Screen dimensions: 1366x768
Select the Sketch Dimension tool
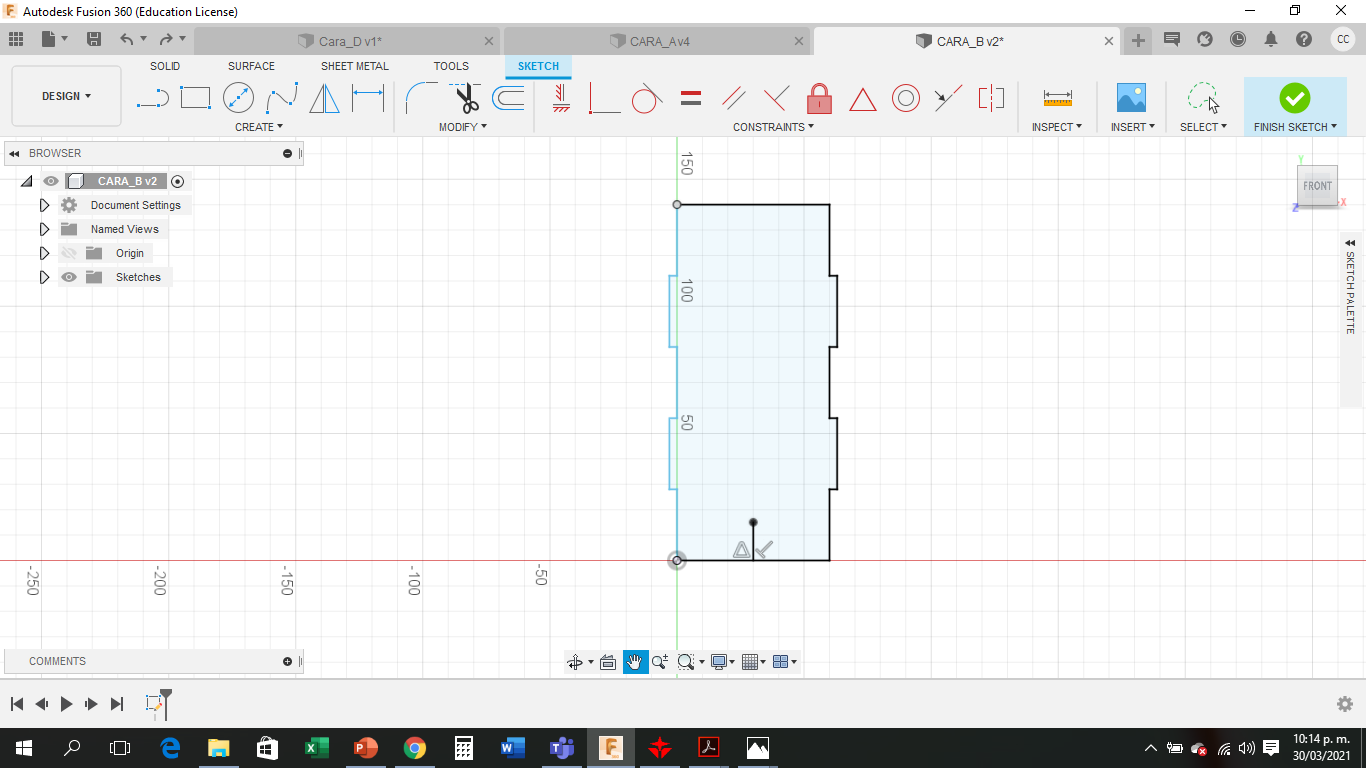tap(368, 98)
